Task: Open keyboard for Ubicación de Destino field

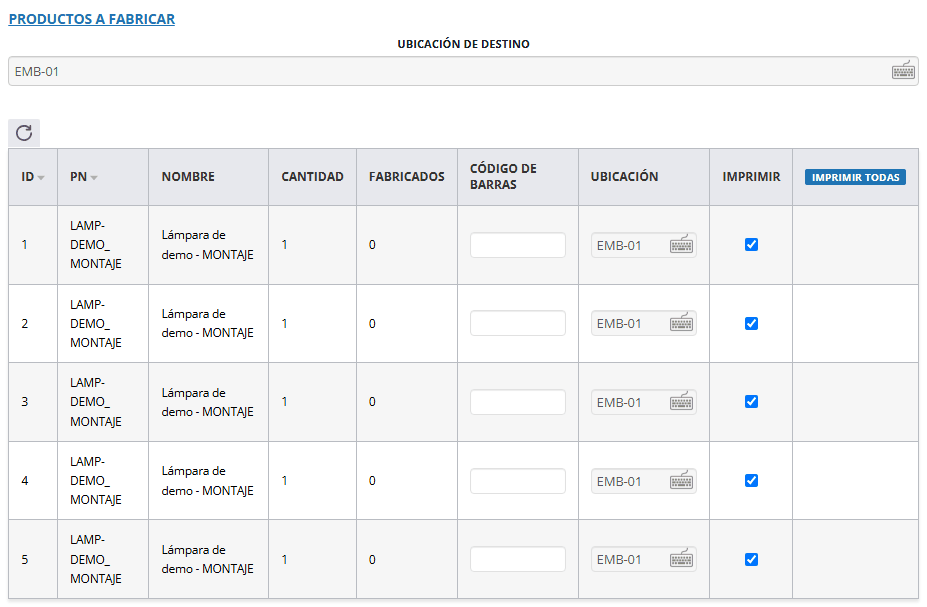Action: pos(903,71)
